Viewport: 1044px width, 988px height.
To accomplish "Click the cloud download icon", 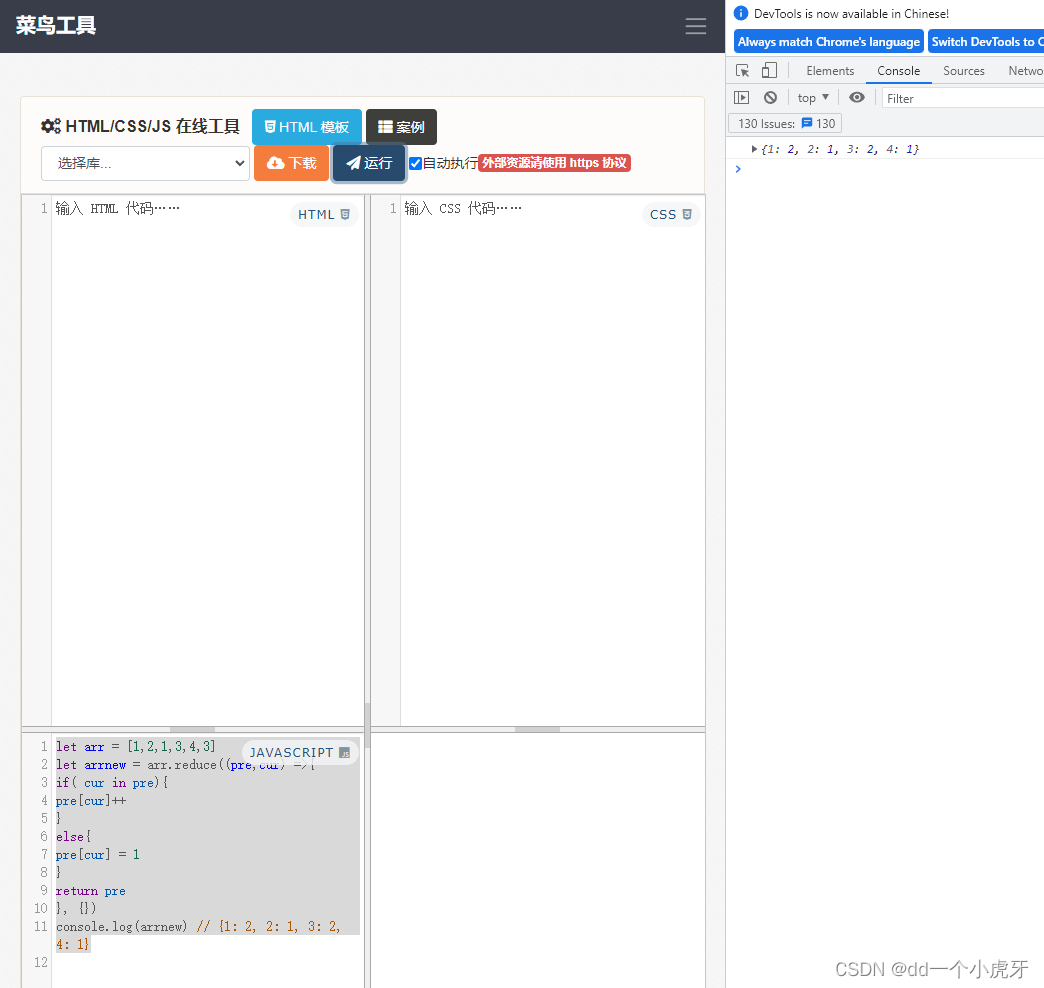I will tap(276, 163).
